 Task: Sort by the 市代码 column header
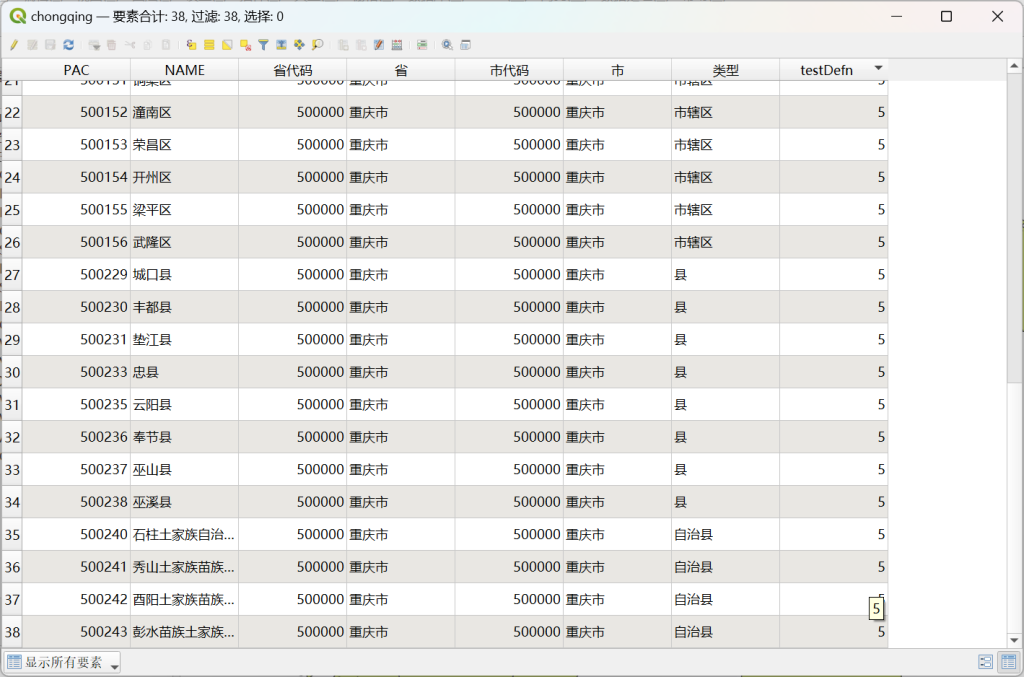pos(509,70)
